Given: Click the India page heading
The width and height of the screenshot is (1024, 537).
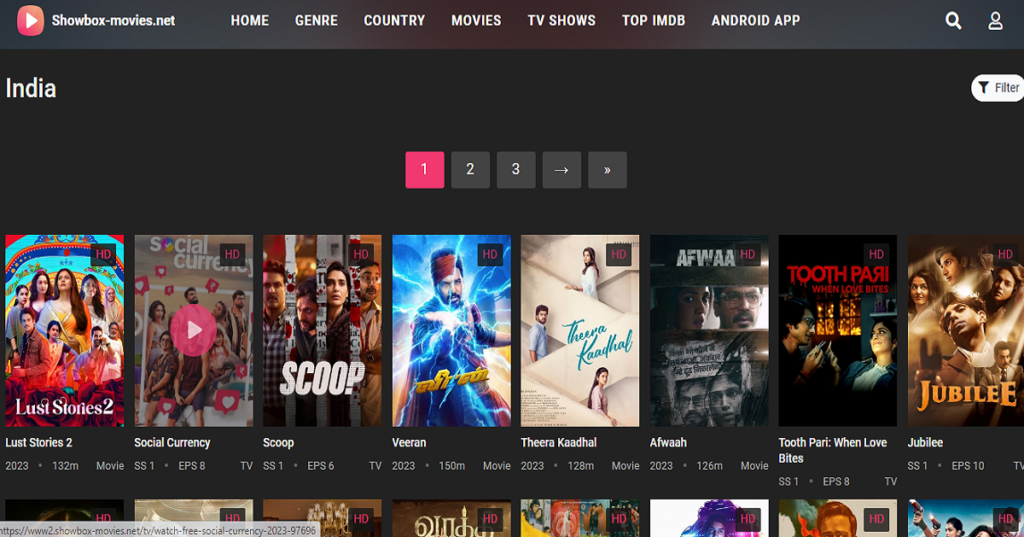Looking at the screenshot, I should coord(31,88).
